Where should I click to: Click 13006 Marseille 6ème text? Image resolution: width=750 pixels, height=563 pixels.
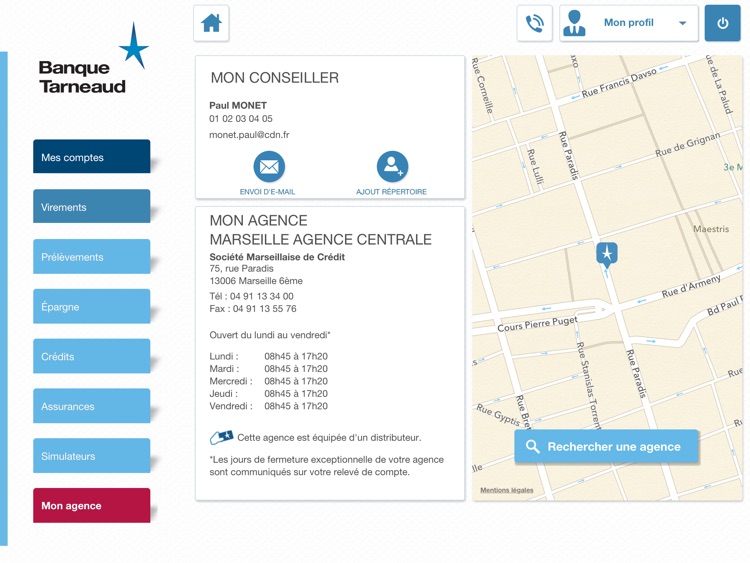pyautogui.click(x=256, y=281)
